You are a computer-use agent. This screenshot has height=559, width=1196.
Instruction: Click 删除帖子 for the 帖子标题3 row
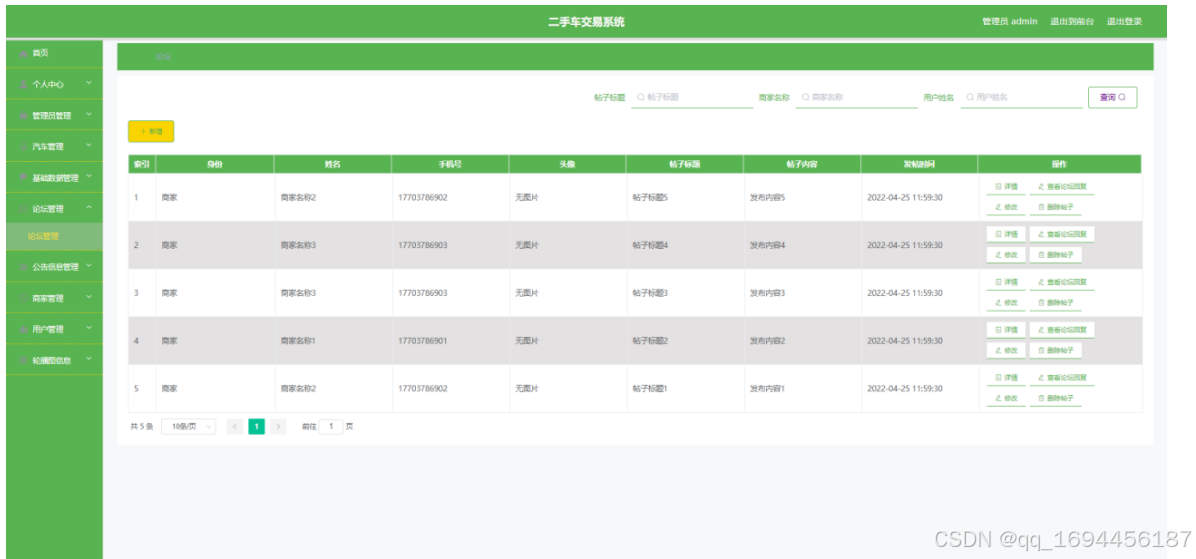click(x=1056, y=303)
